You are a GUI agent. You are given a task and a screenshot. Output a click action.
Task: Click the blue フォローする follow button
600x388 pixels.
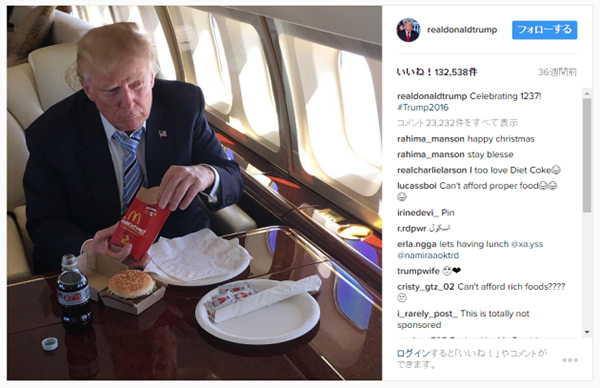point(545,30)
